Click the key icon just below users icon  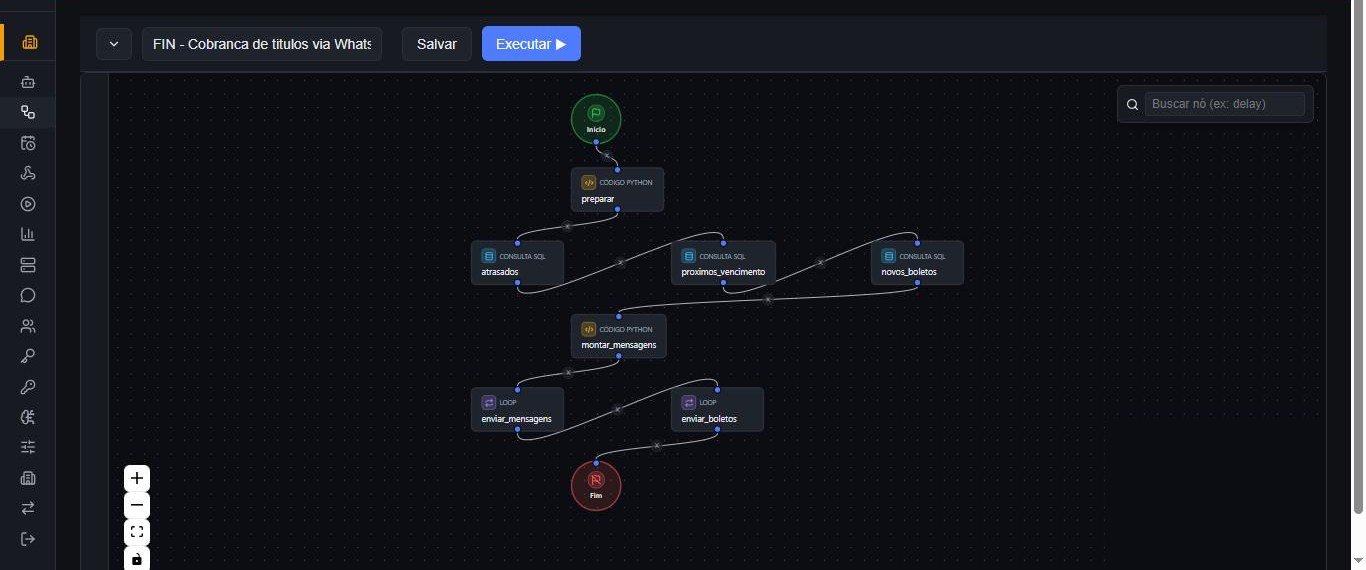[x=28, y=356]
